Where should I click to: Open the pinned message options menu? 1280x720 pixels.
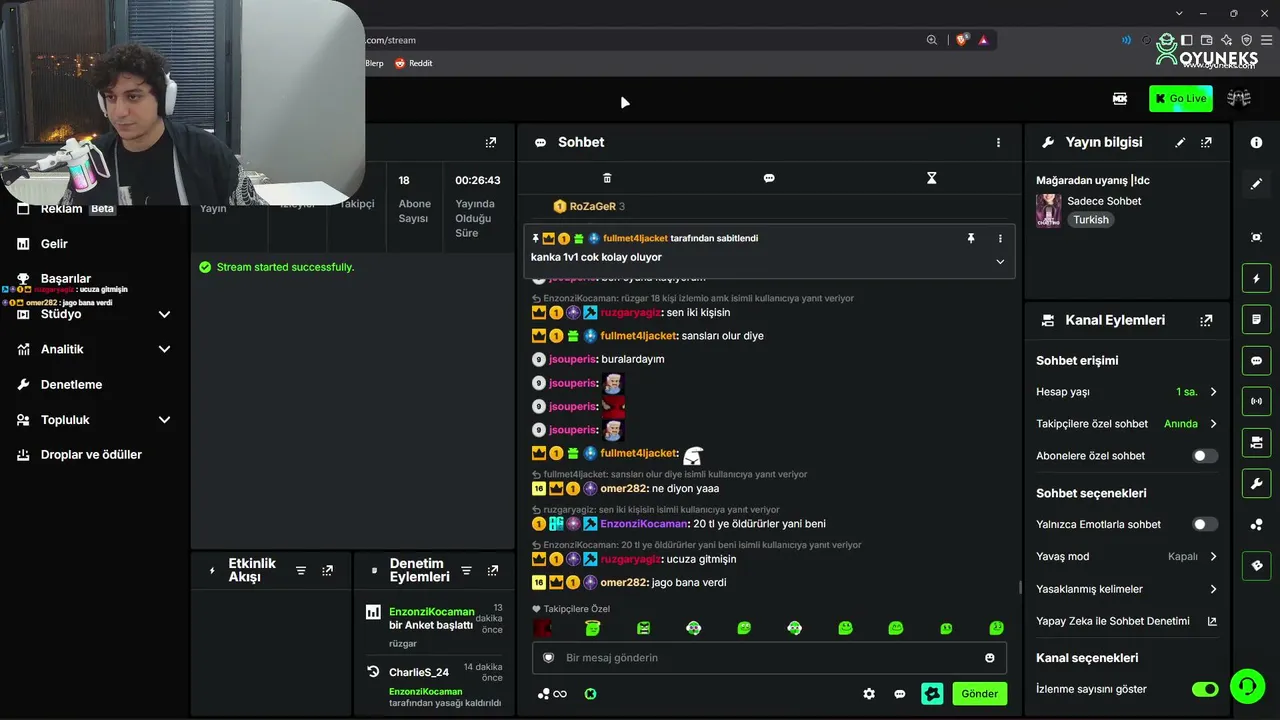click(1000, 239)
